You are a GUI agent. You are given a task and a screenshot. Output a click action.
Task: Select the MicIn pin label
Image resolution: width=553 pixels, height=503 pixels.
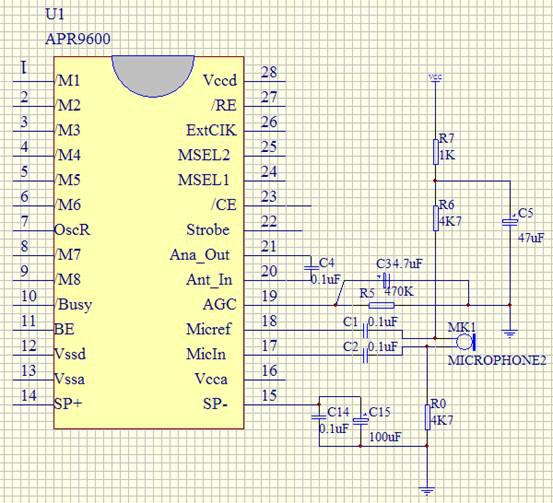[206, 354]
